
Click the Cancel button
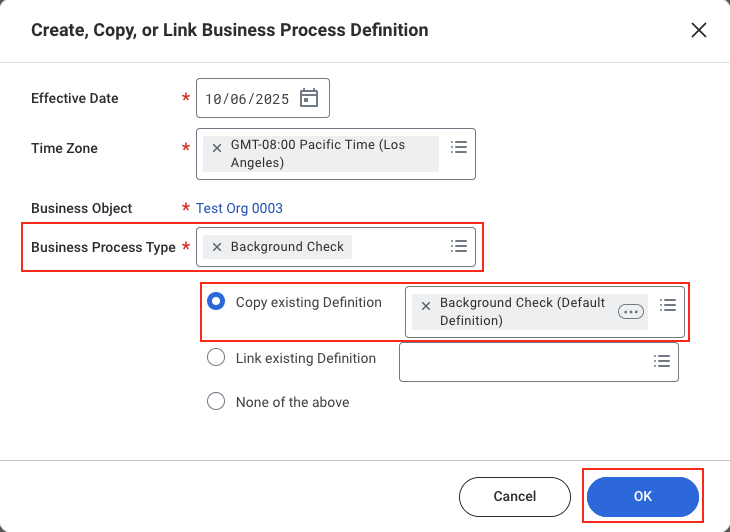click(x=515, y=497)
